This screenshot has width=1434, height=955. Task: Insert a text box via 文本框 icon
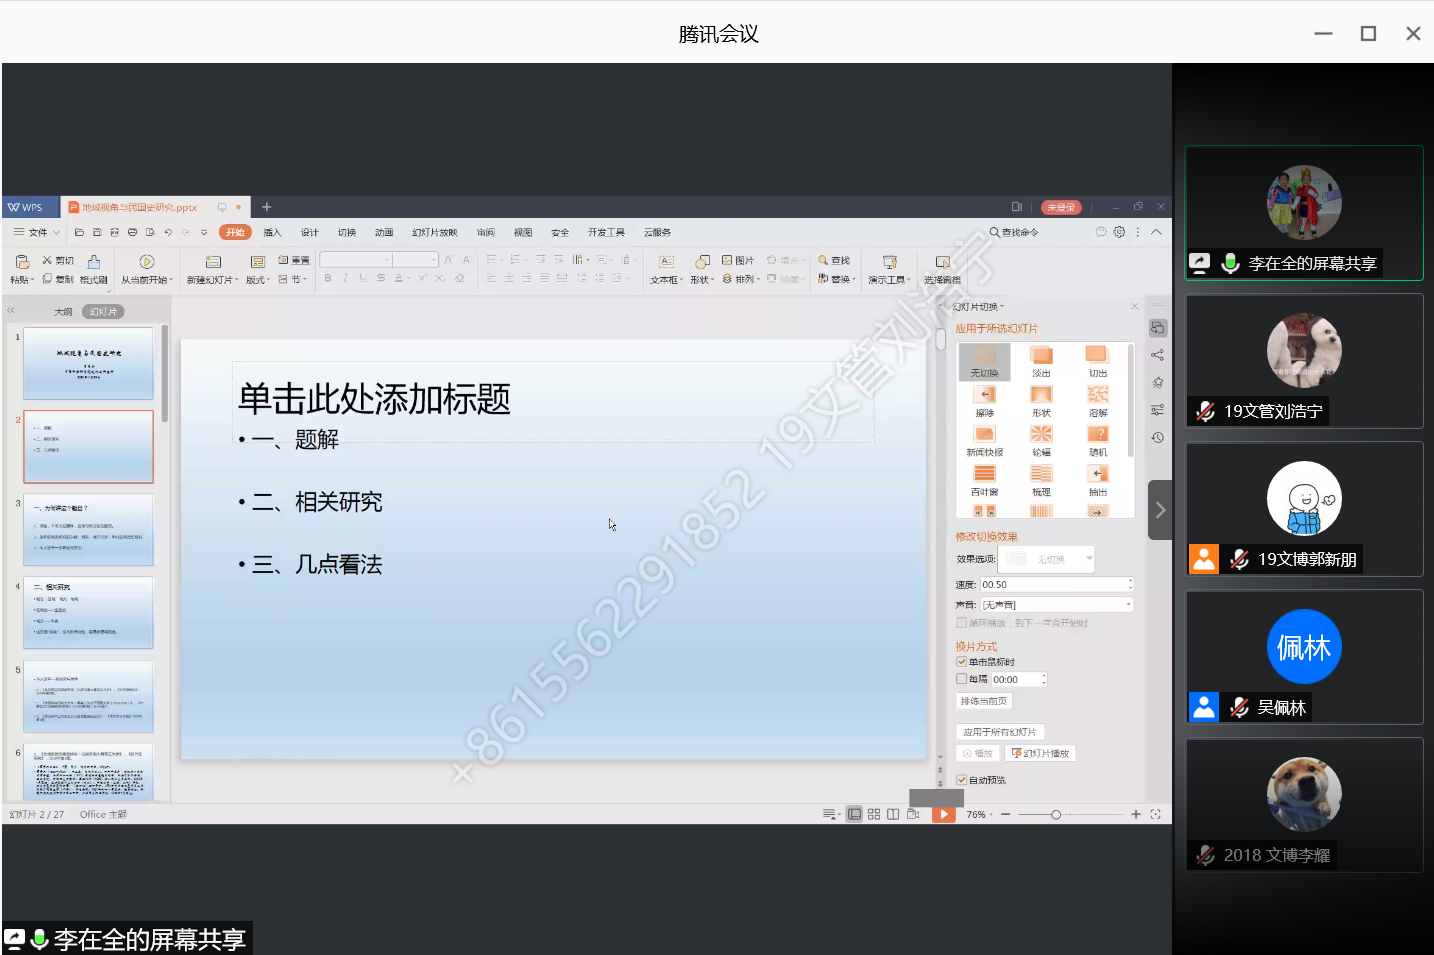click(x=666, y=262)
